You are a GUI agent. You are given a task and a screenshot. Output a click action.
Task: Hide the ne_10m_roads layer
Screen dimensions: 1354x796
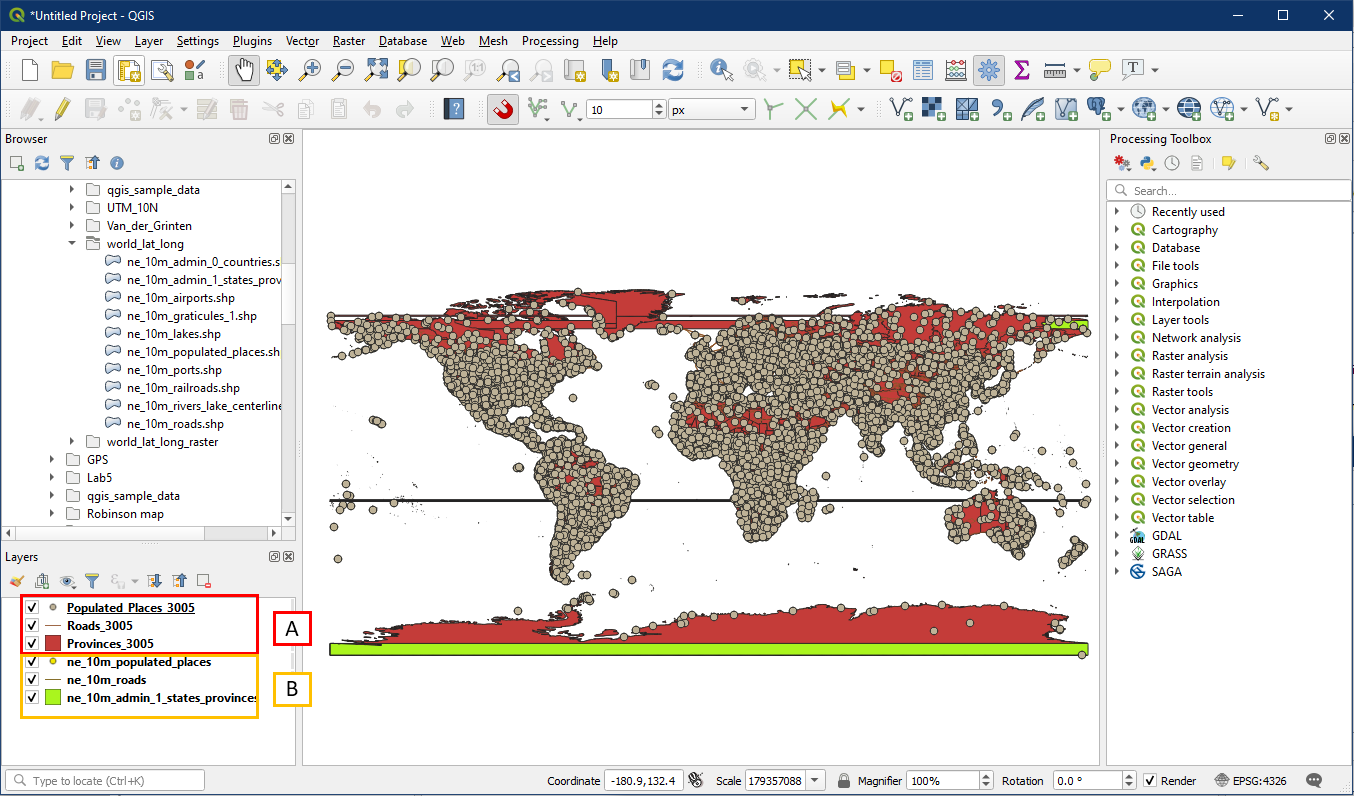[32, 680]
